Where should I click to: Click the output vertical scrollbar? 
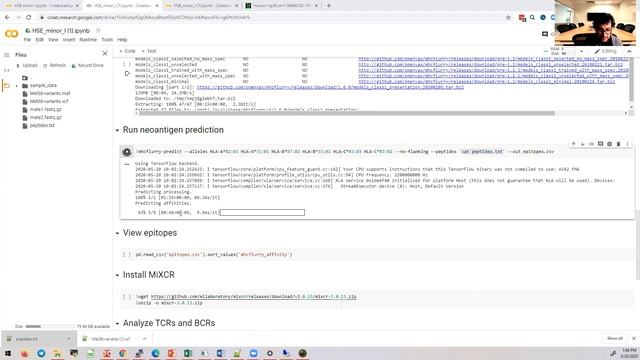coord(631,80)
